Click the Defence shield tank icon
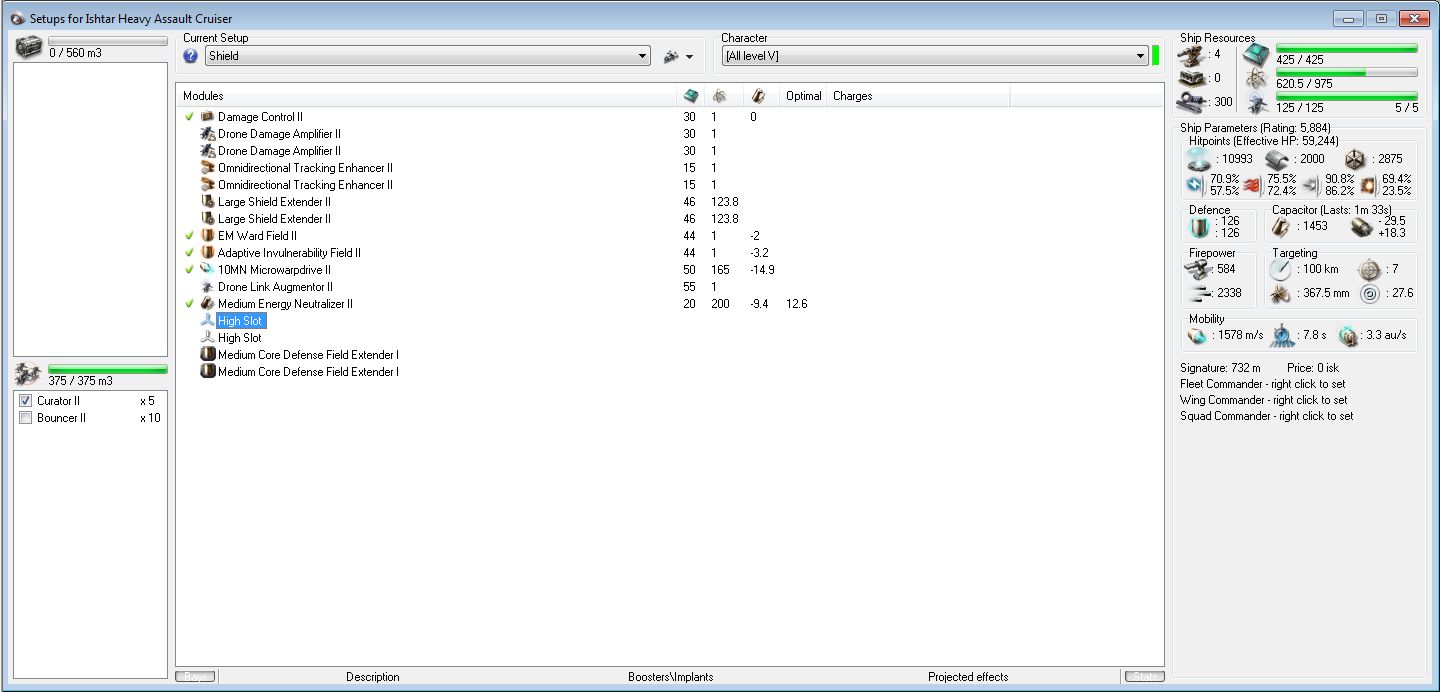Screen dimensions: 1440x692 (1198, 227)
